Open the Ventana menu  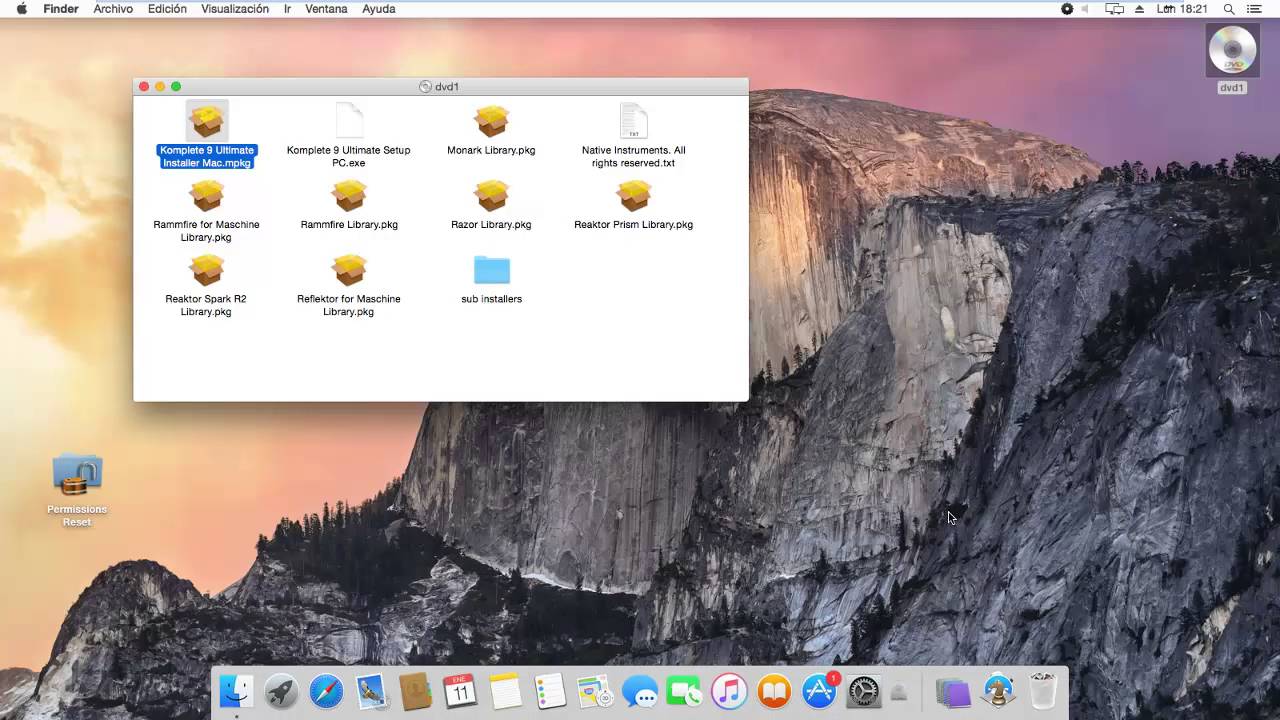tap(326, 9)
